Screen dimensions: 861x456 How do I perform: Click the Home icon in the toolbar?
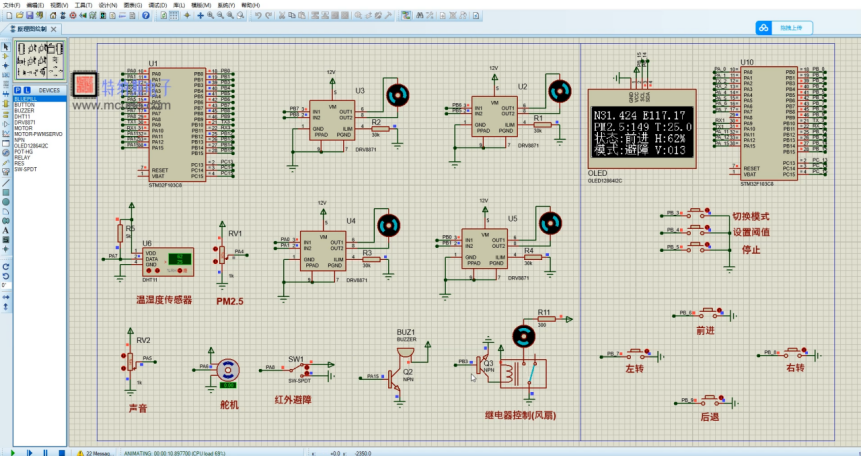[x=53, y=15]
